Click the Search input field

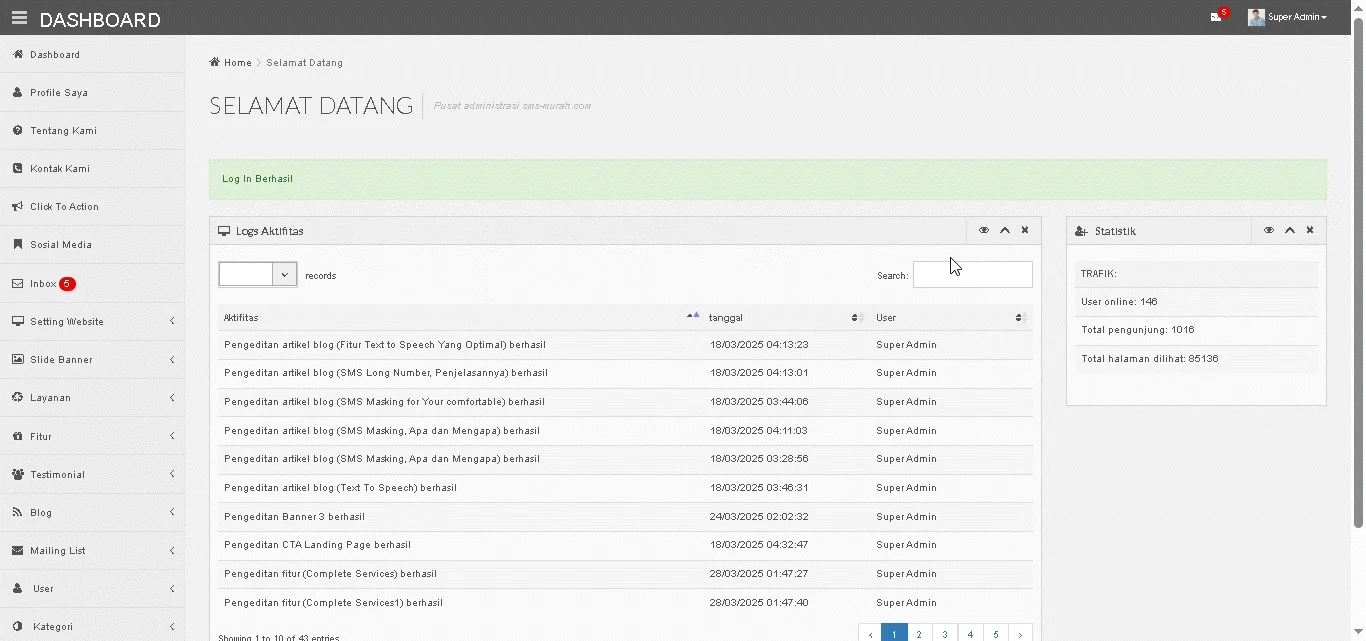(x=972, y=275)
